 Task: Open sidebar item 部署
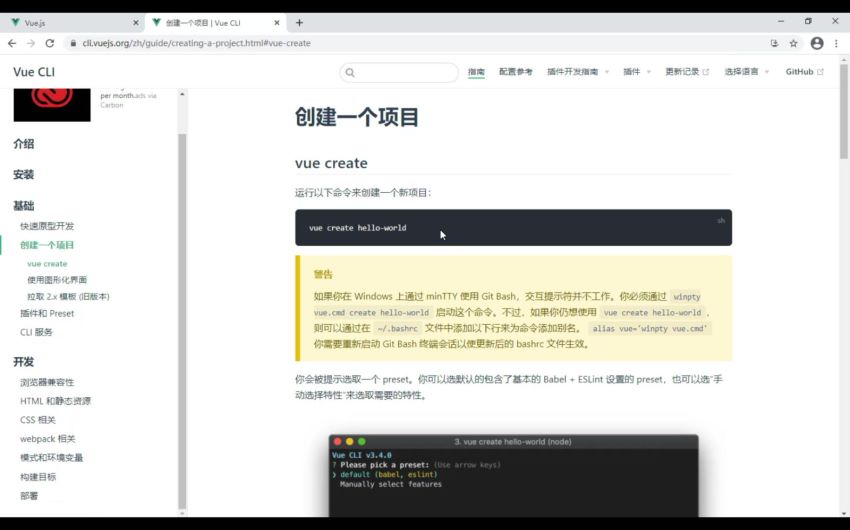point(29,496)
